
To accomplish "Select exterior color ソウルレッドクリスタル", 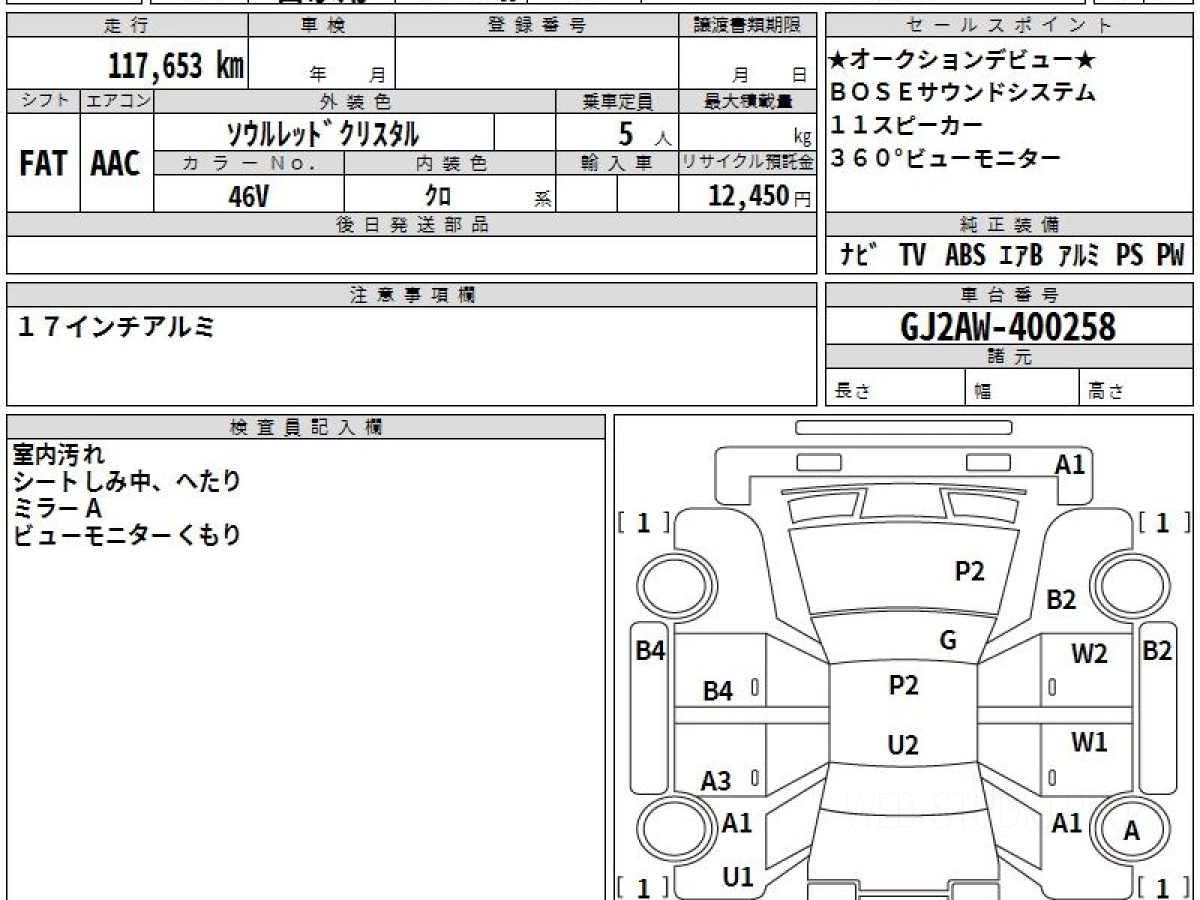I will pos(323,133).
